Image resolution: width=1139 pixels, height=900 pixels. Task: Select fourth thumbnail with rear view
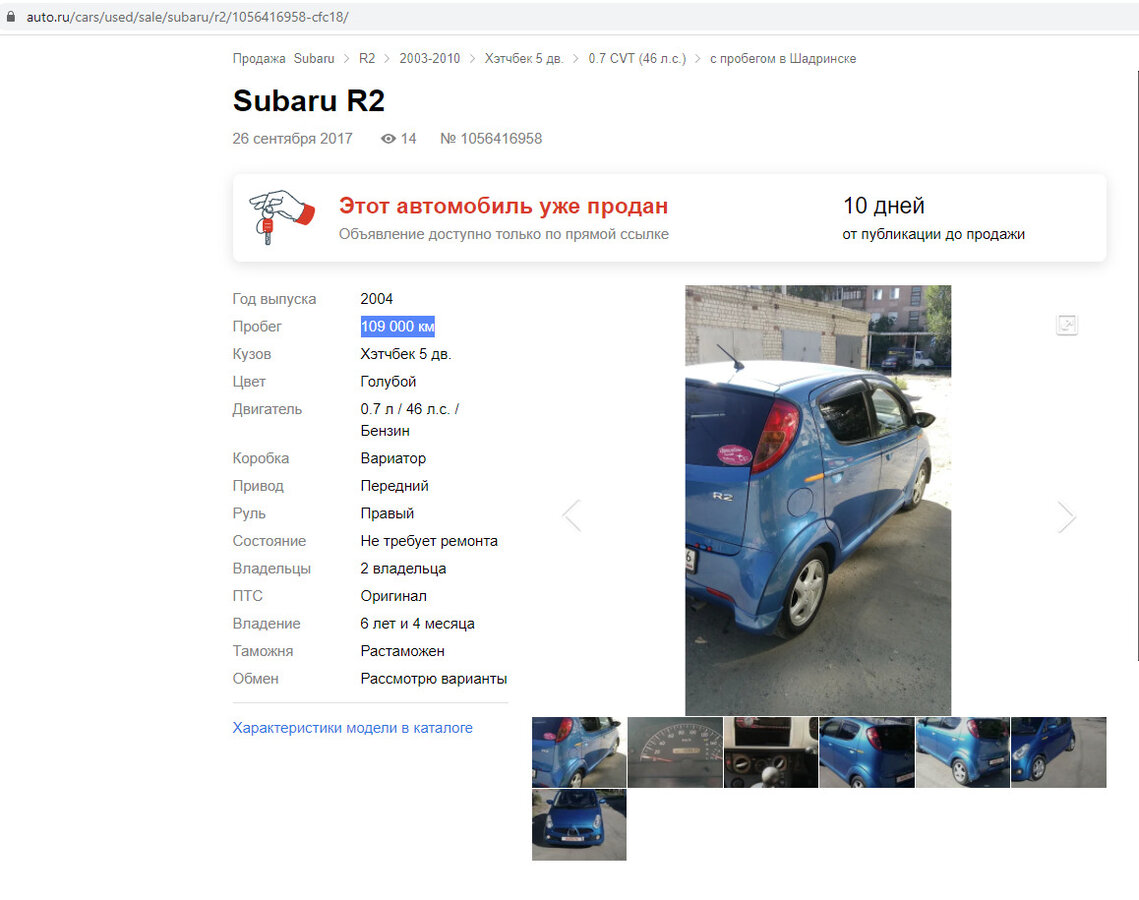tap(867, 752)
